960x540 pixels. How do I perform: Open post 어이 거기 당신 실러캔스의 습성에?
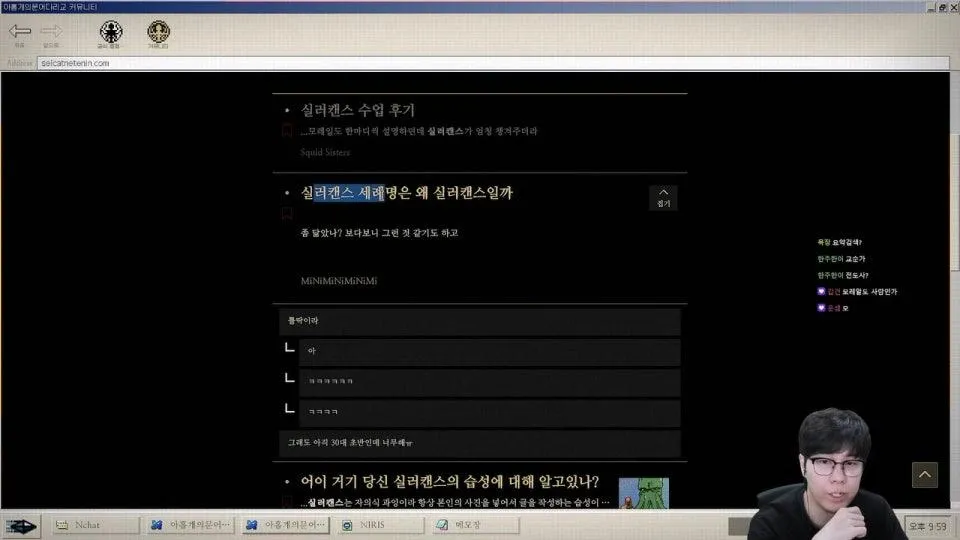coord(449,482)
